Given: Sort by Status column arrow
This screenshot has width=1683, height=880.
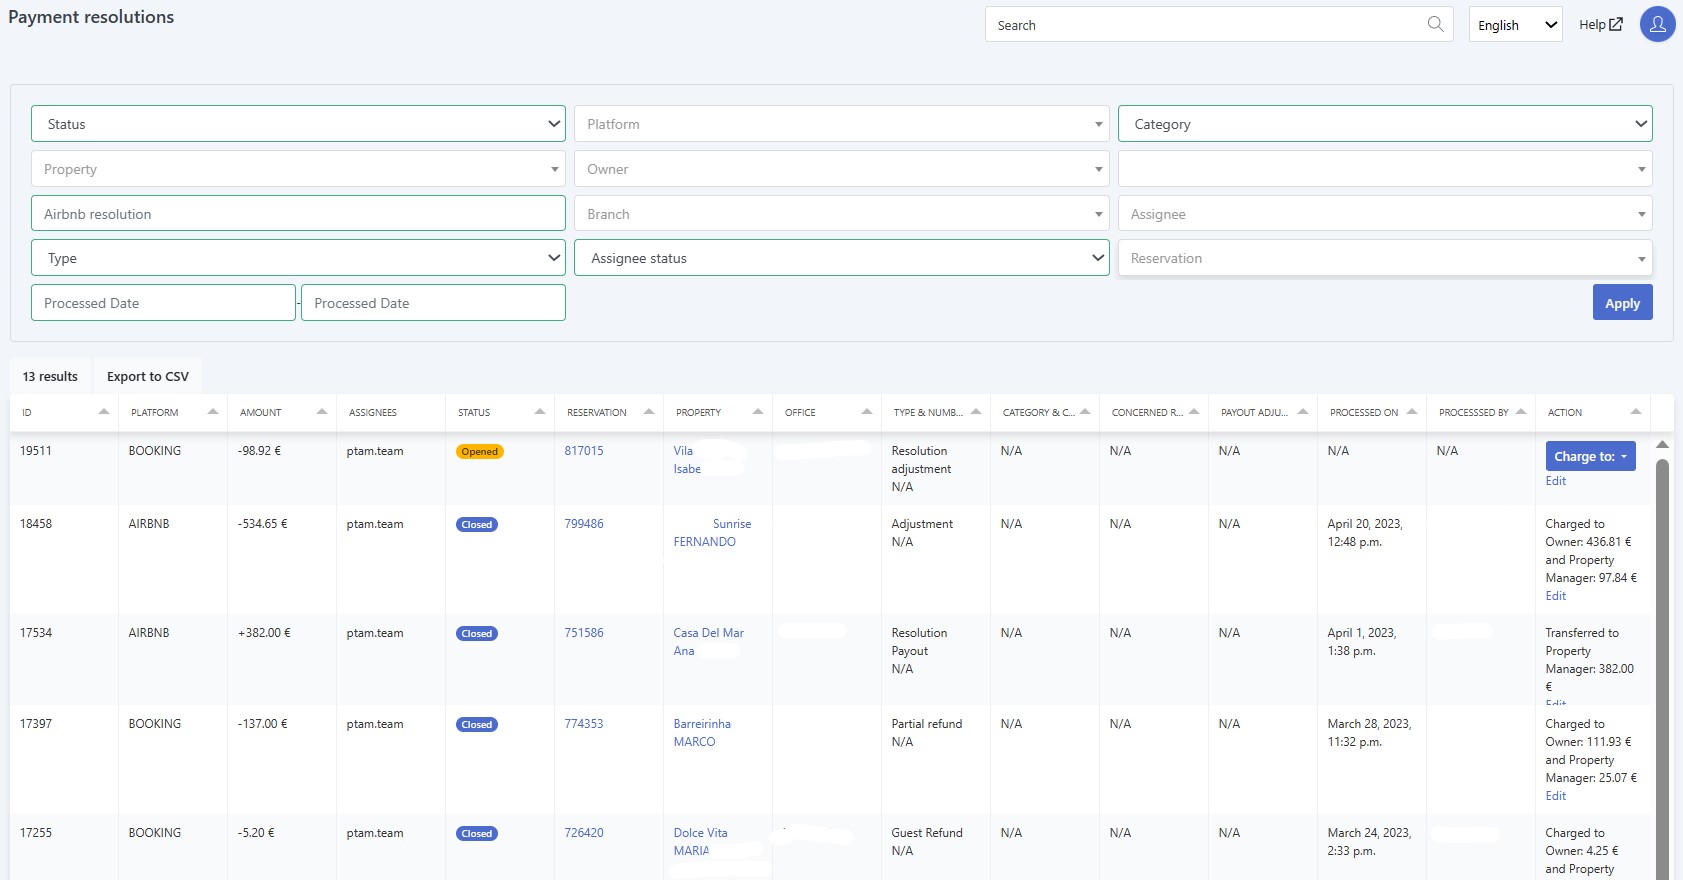Looking at the screenshot, I should pos(540,412).
